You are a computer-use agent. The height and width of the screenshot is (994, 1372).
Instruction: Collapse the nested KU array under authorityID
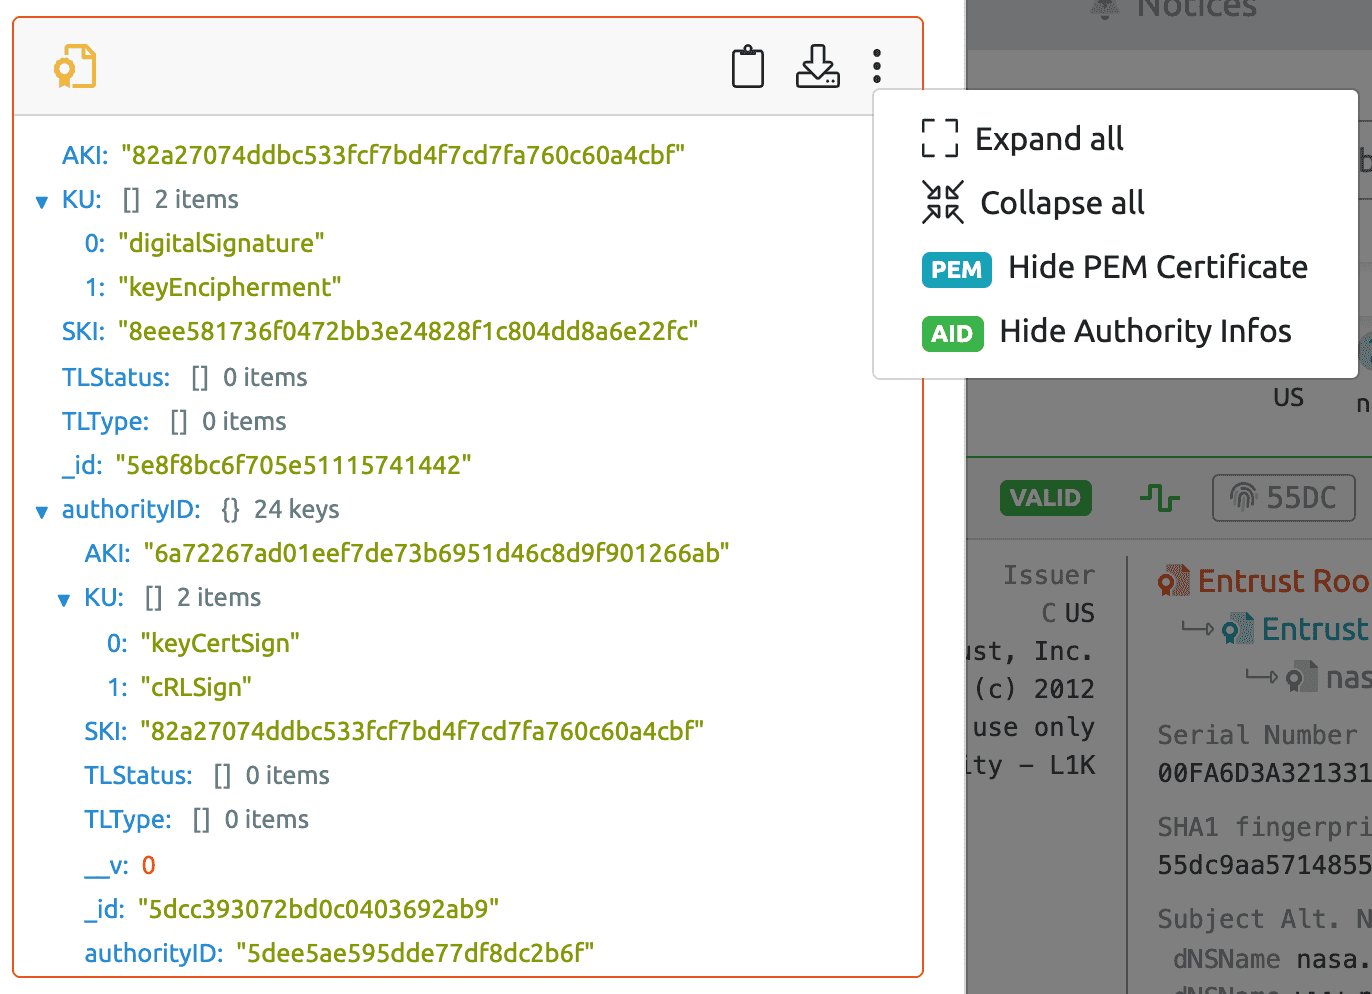tap(64, 600)
